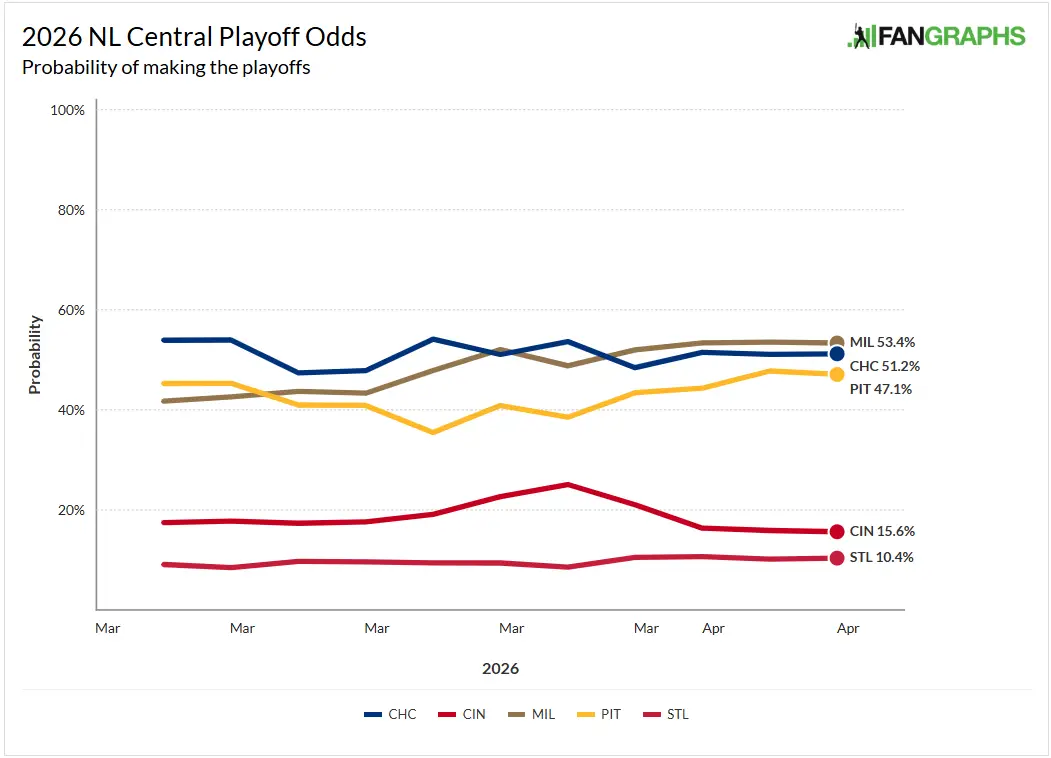Toggle the PIT series in legend

point(599,714)
